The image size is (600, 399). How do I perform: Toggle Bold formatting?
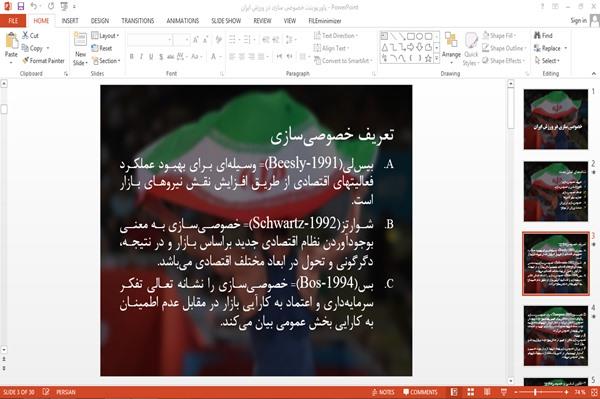click(131, 57)
